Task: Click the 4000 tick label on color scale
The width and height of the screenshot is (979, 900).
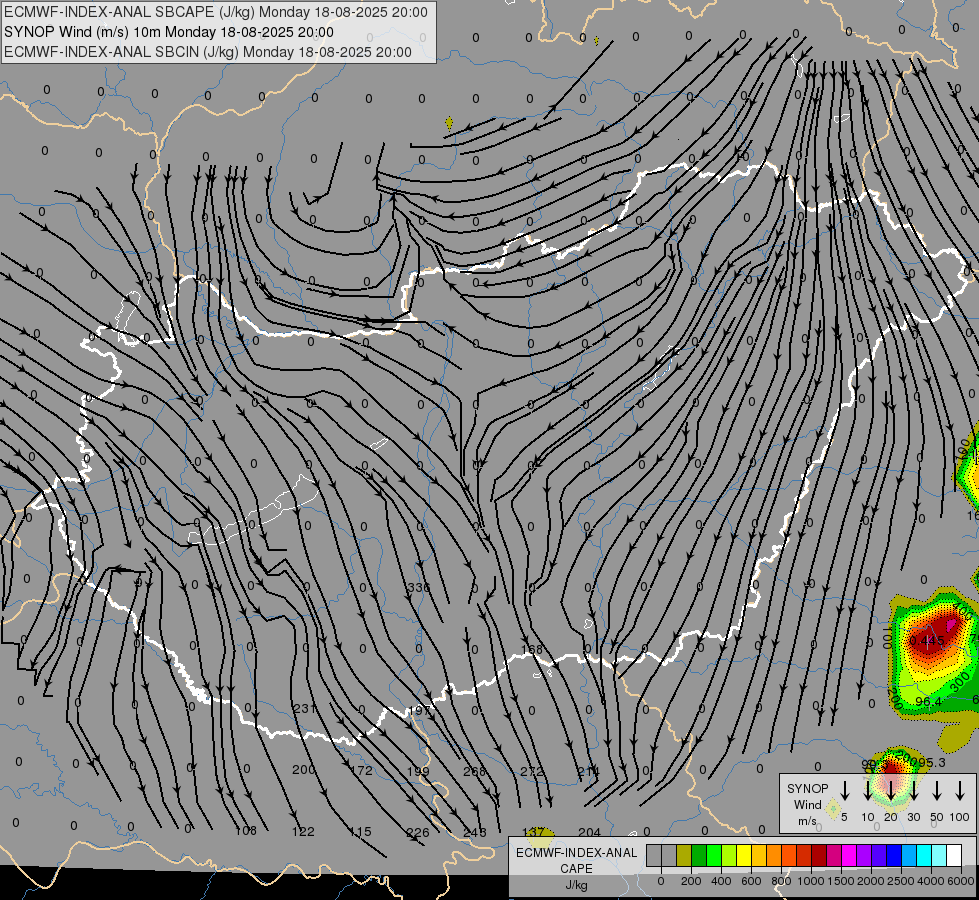Action: 930,881
